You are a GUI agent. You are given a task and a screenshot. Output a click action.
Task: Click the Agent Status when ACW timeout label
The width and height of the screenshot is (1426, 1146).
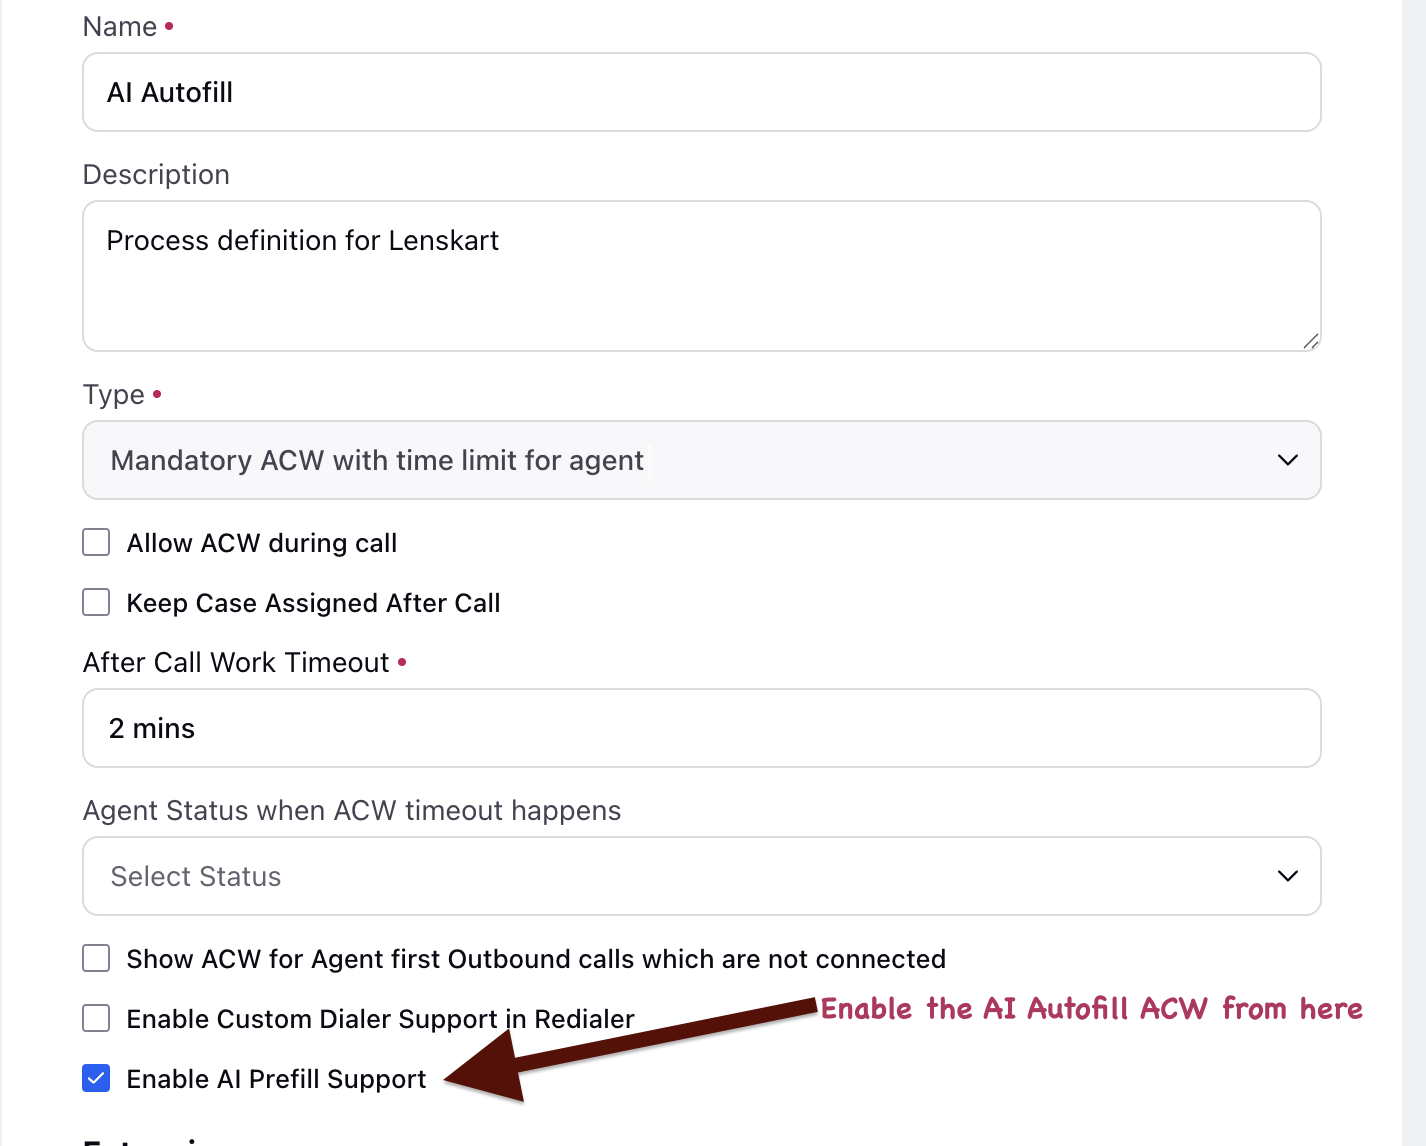point(352,810)
